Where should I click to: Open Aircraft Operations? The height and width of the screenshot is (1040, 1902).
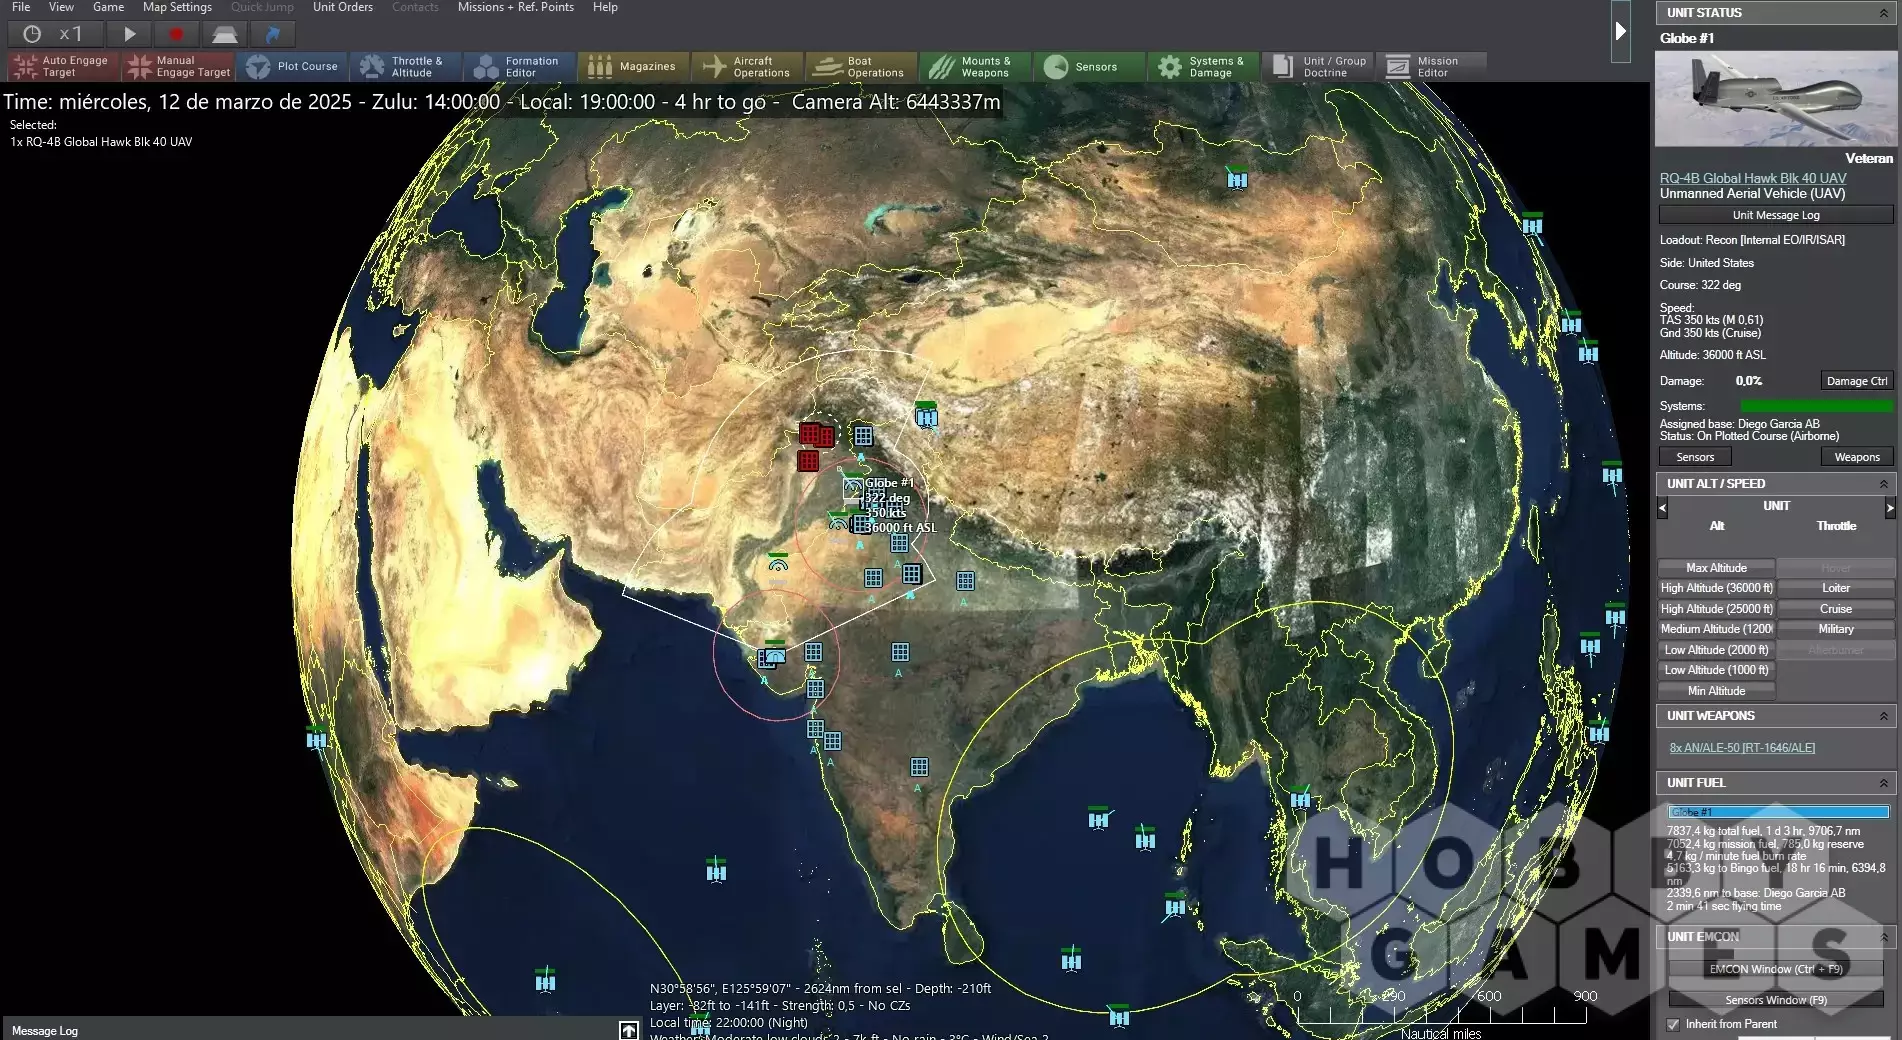[747, 67]
